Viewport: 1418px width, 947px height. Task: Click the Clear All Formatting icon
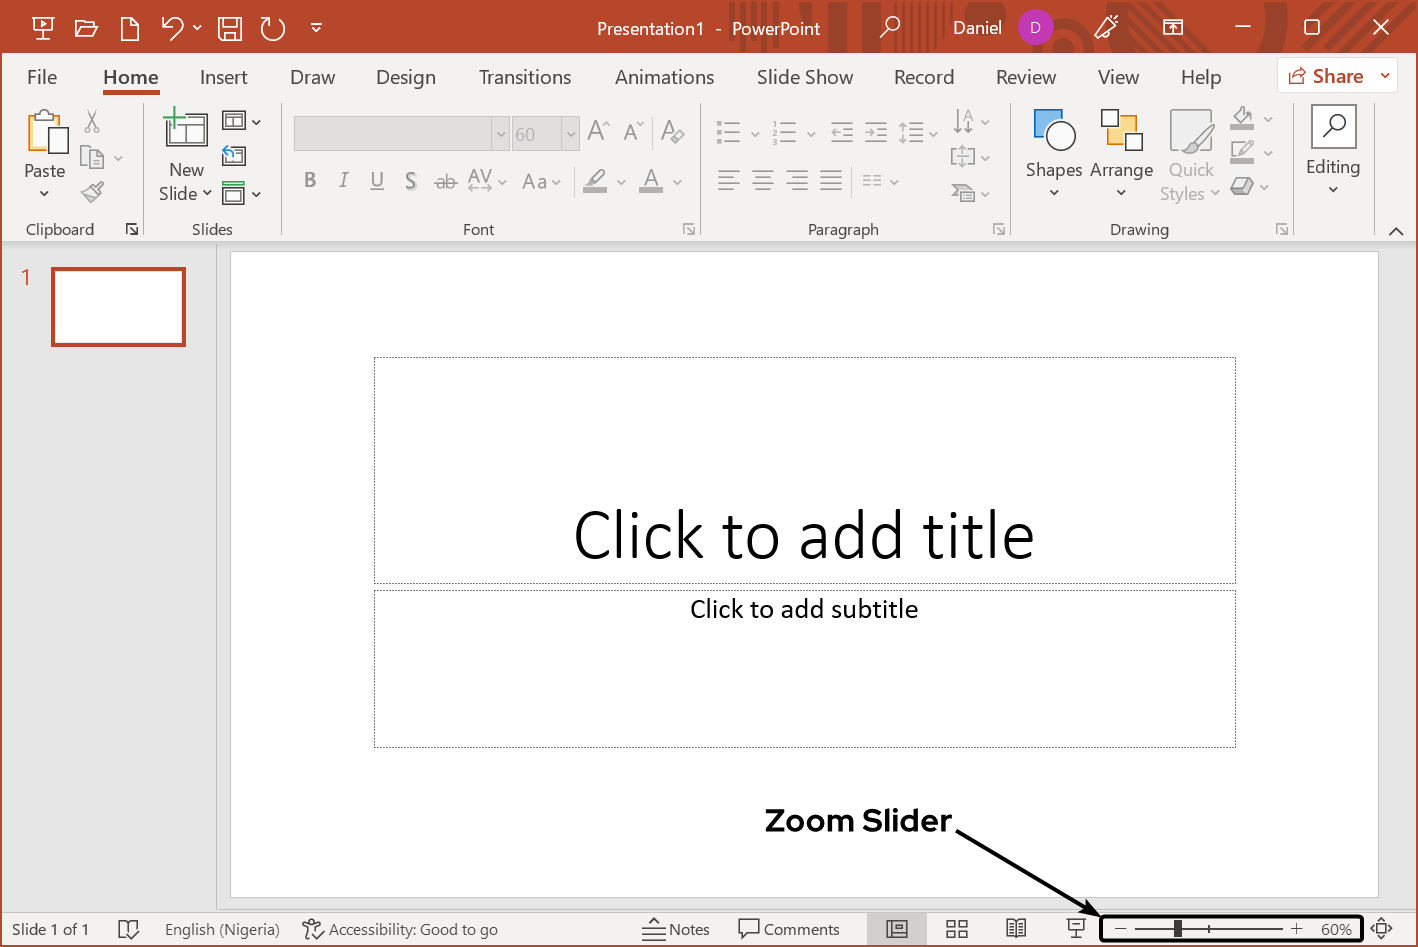tap(673, 131)
